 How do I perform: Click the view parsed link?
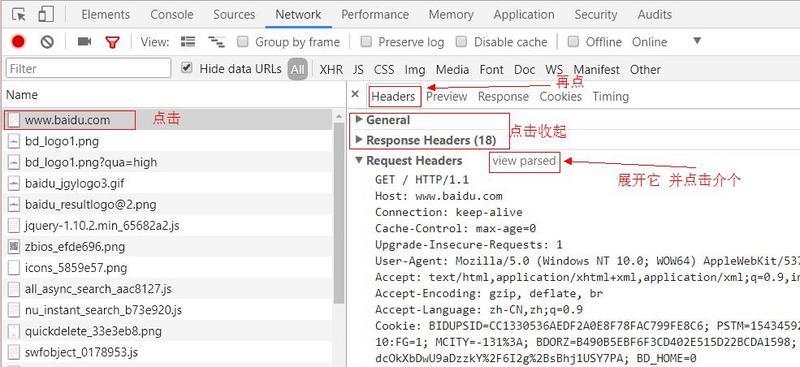524,161
